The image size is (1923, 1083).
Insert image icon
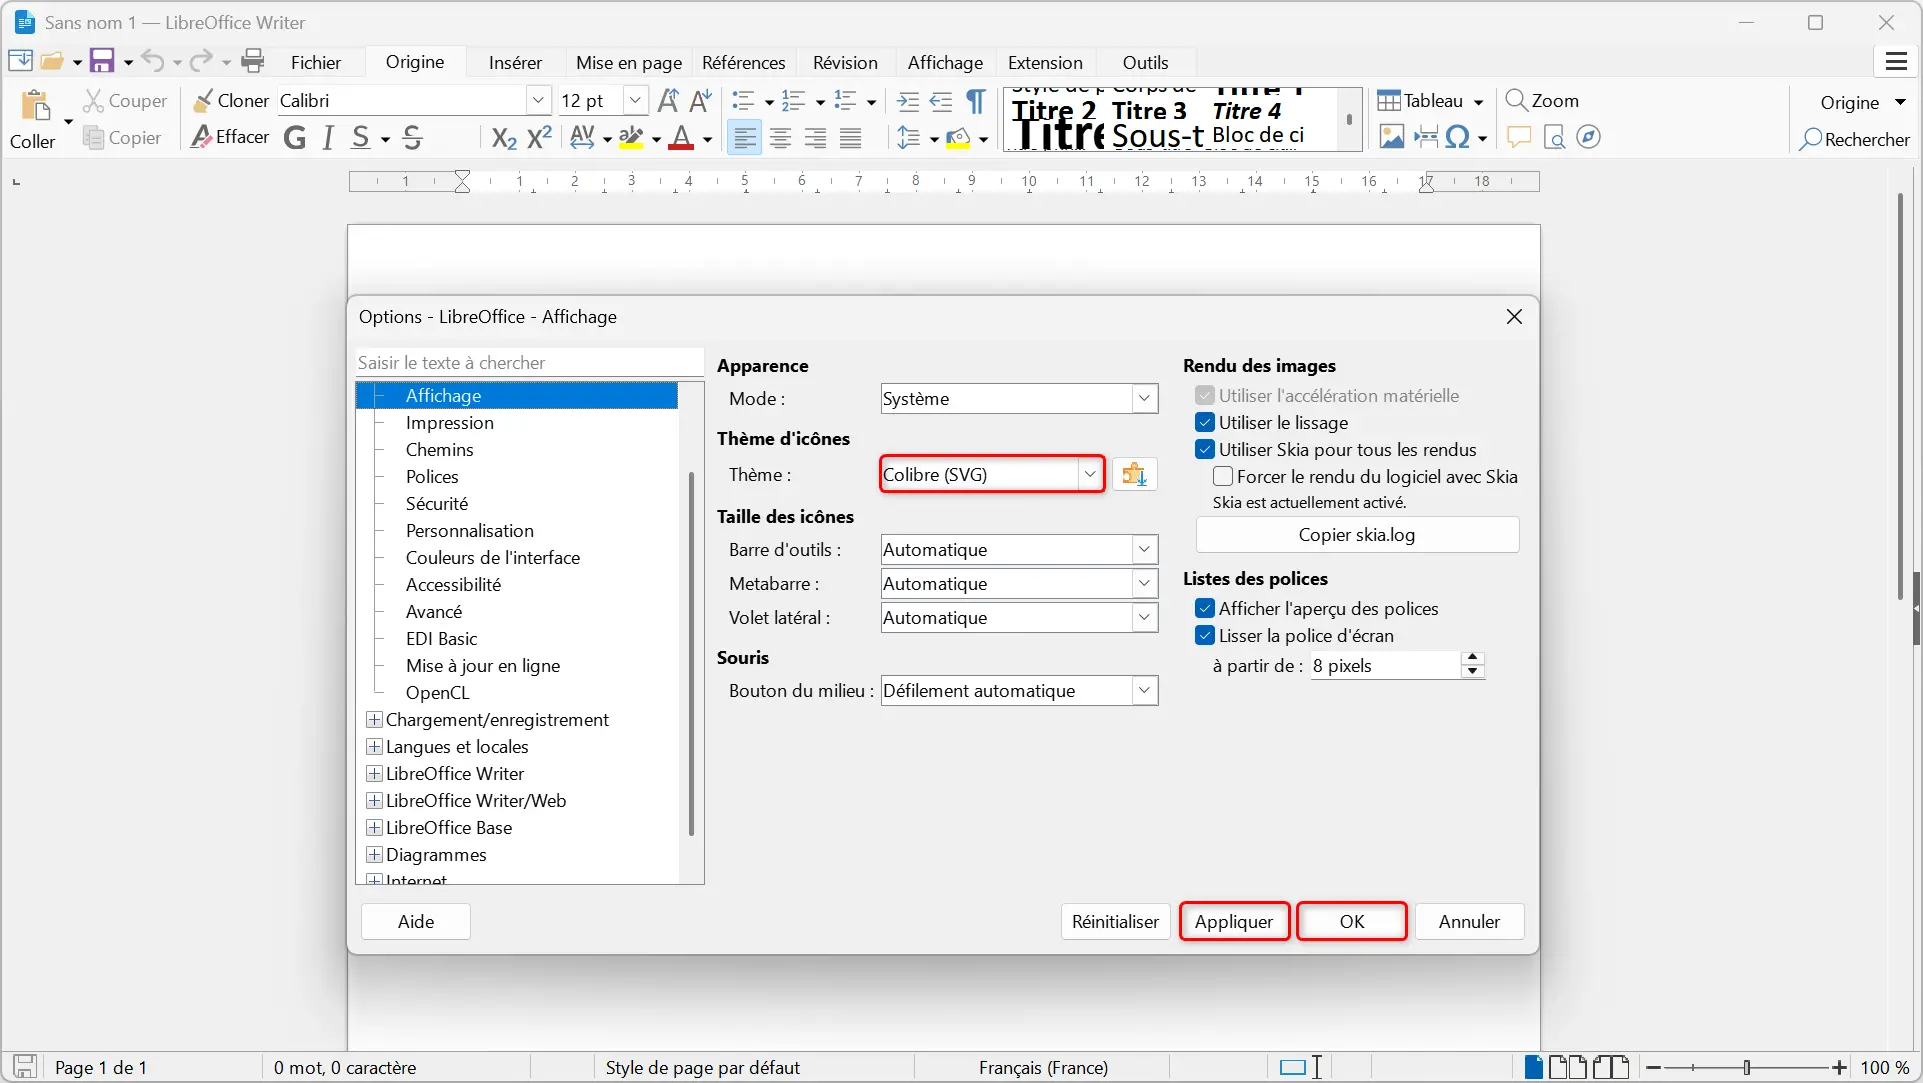(x=1391, y=137)
